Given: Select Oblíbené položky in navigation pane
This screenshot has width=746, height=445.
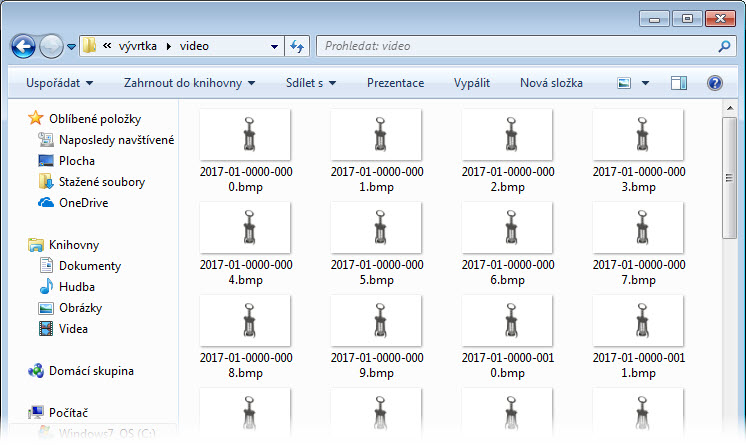Looking at the screenshot, I should click(95, 119).
